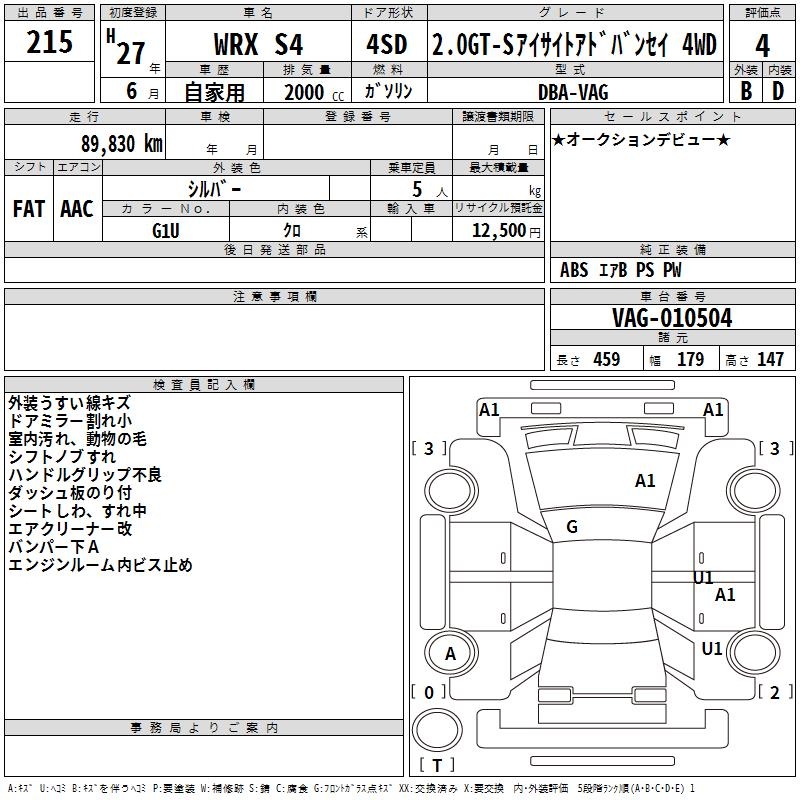Click the recycle deposit 12,500円

[x=506, y=231]
